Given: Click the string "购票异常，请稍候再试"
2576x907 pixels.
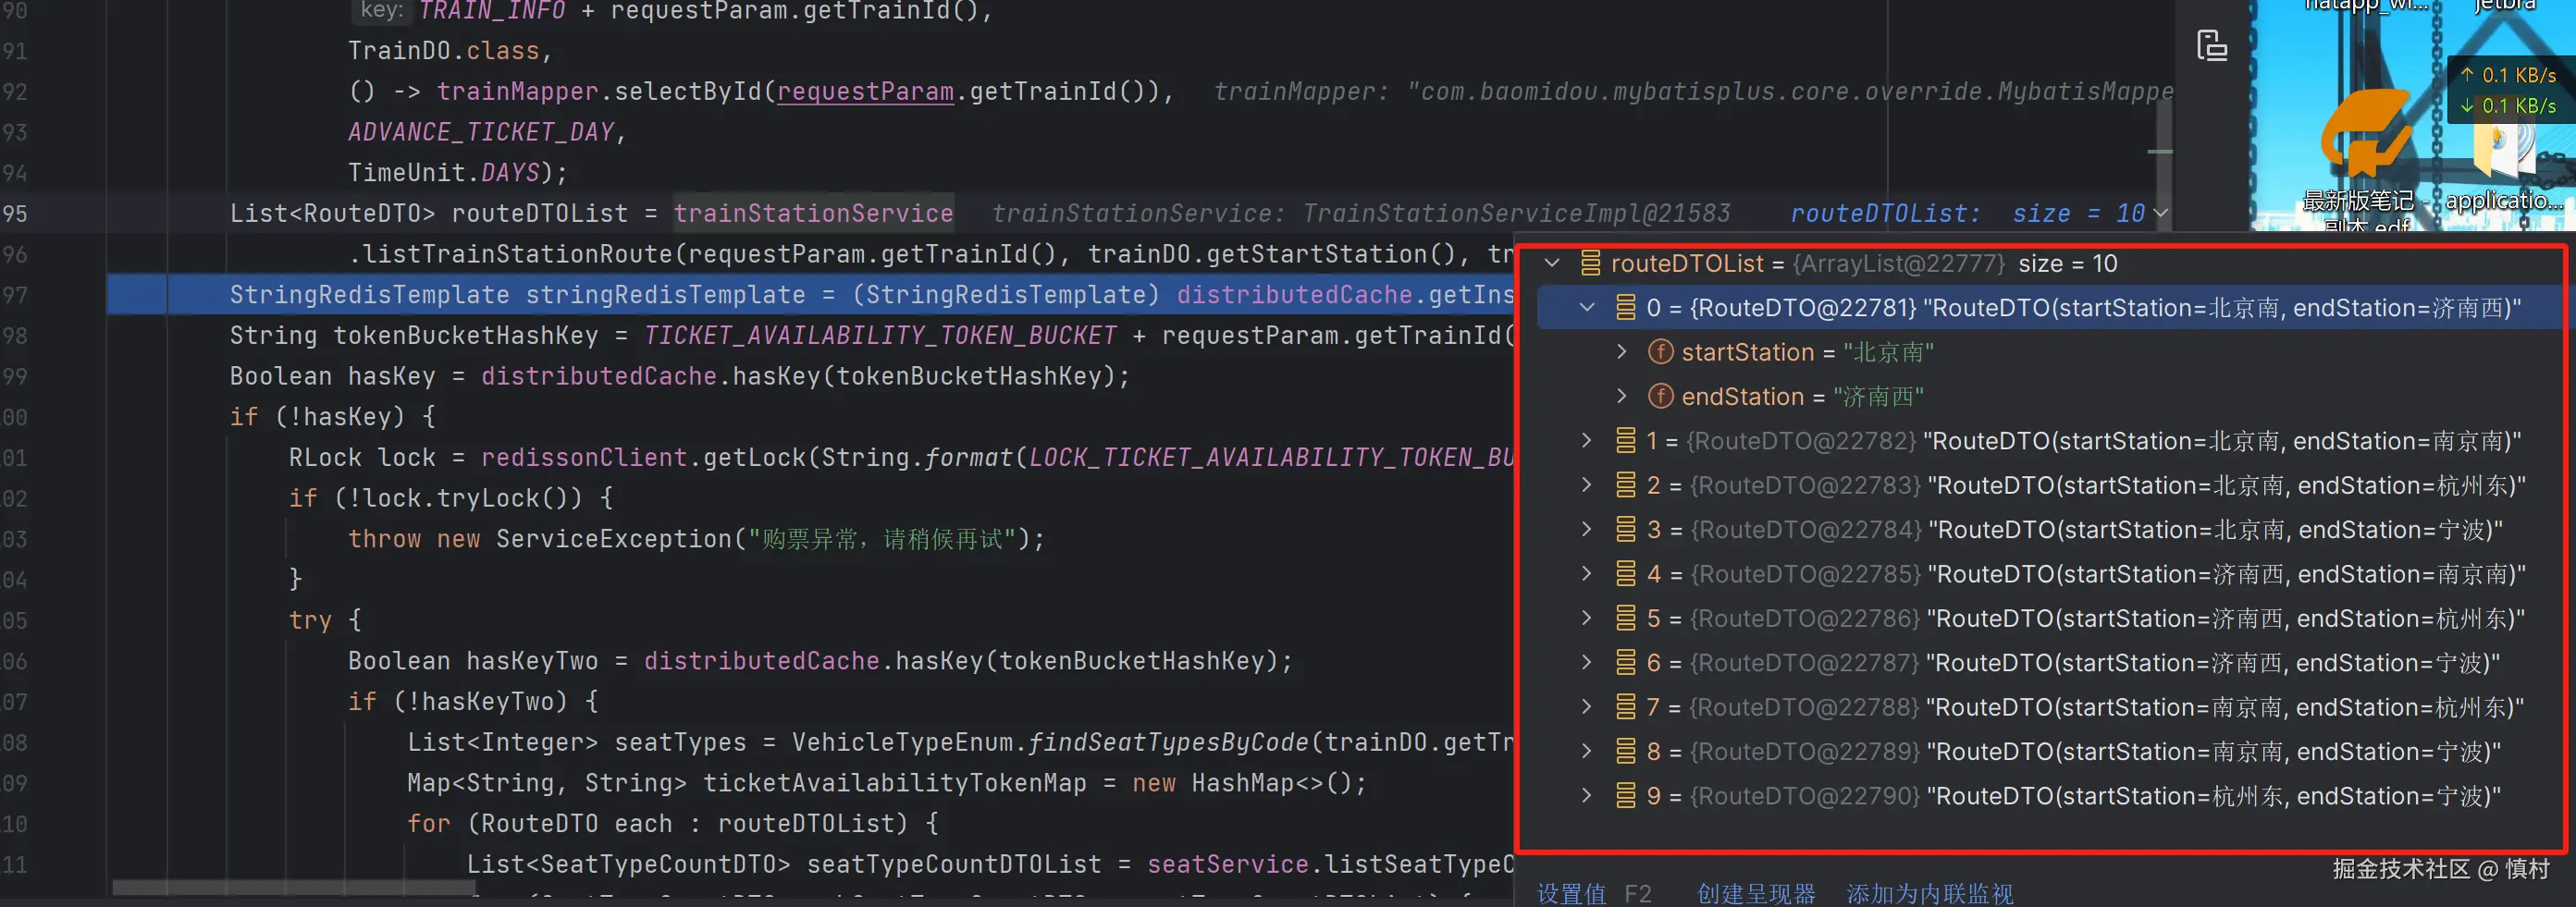Looking at the screenshot, I should (882, 539).
